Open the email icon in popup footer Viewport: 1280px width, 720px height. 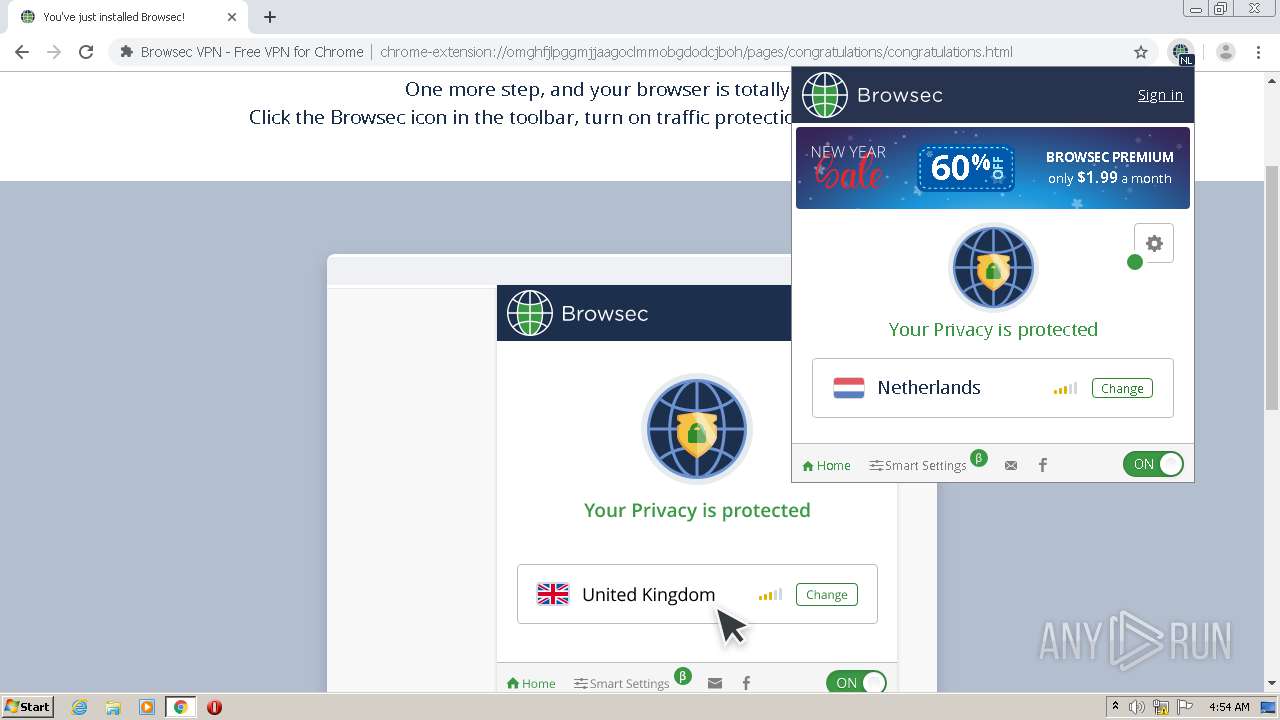coord(1011,465)
